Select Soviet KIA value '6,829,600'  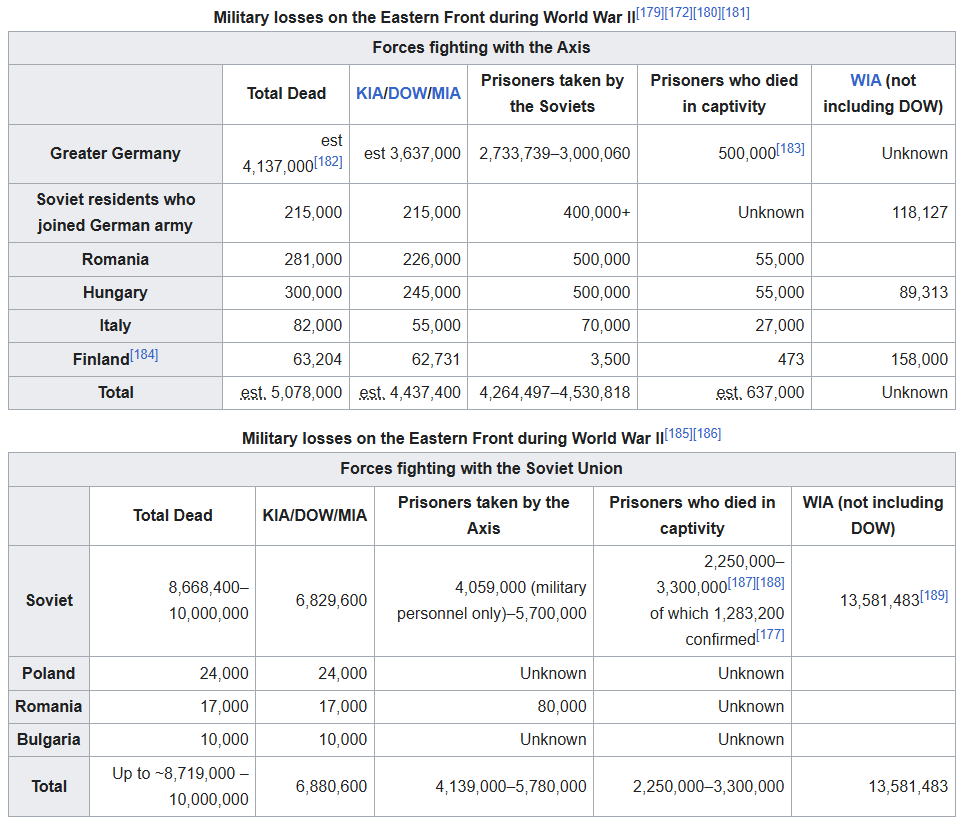[x=331, y=601]
